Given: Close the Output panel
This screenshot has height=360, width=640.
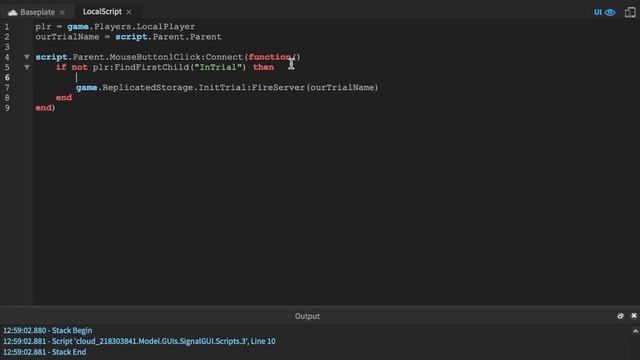Looking at the screenshot, I should coord(634,316).
